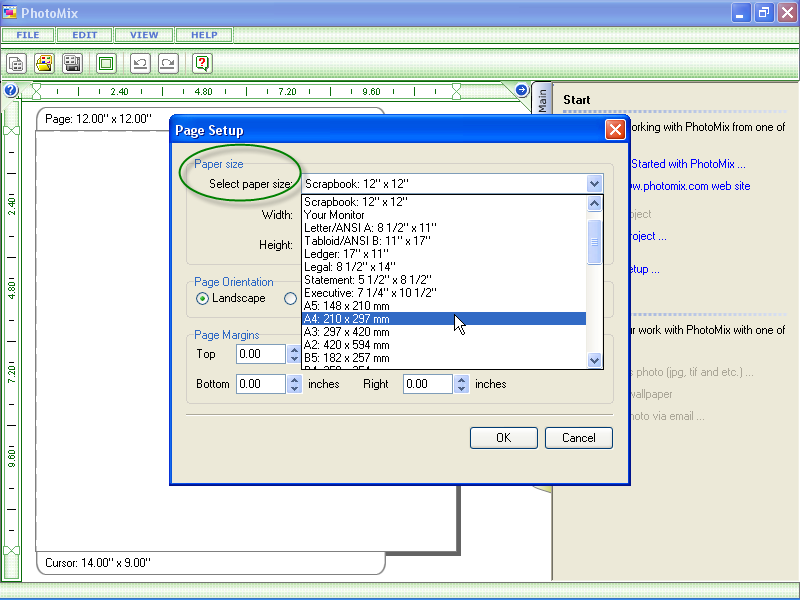Click the bottom marker on the vertical ruler
The image size is (800, 600).
(x=11, y=551)
